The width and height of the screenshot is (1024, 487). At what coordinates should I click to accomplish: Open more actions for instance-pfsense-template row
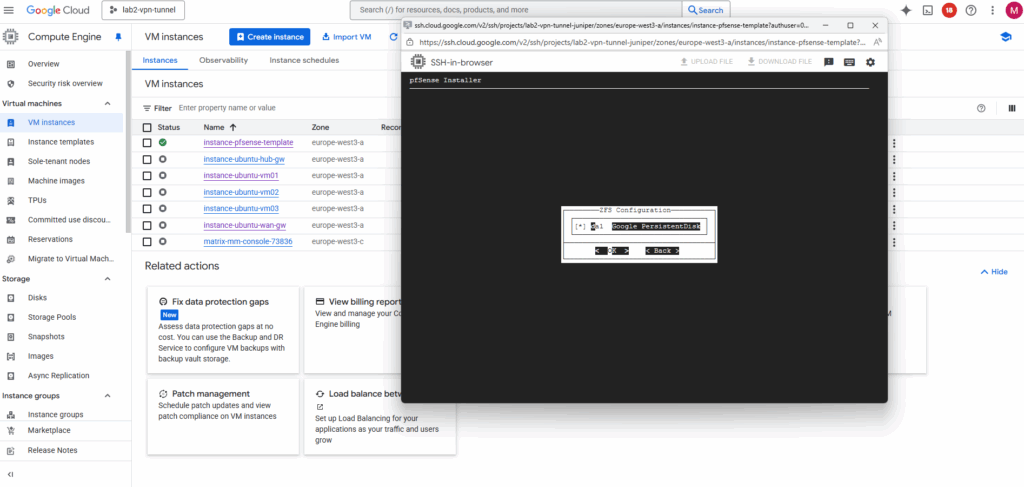point(894,144)
